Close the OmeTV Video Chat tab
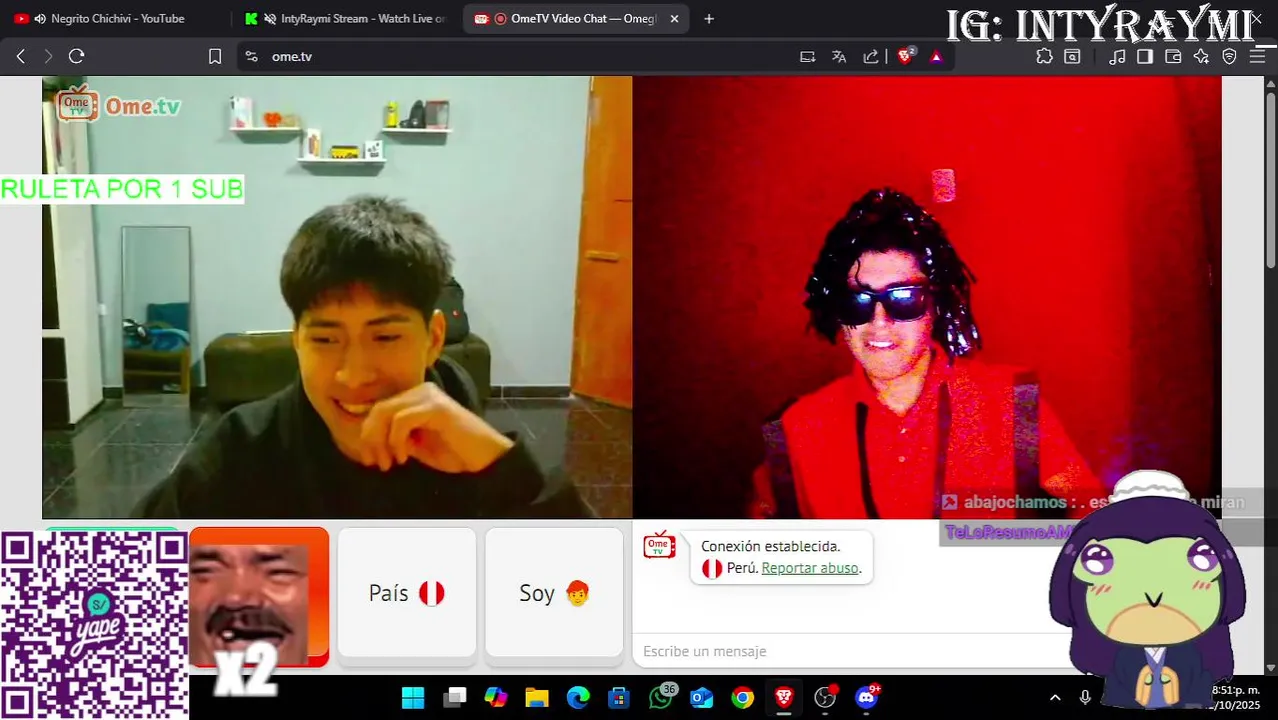Screen dimensions: 1278x720 675,18
